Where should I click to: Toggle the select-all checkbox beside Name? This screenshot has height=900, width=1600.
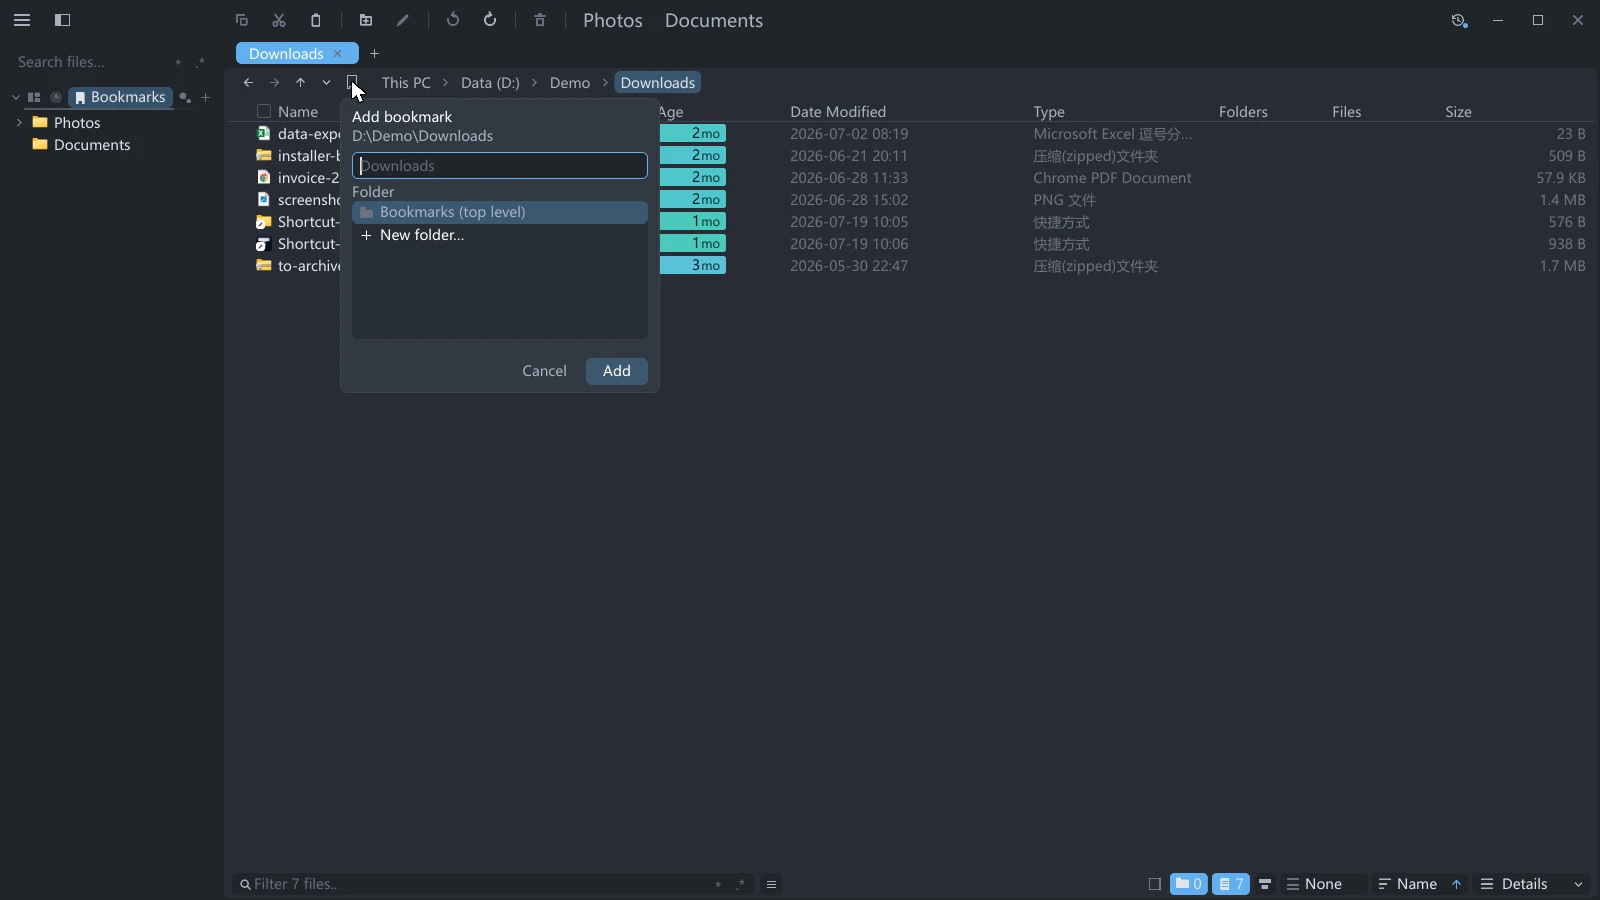coord(264,112)
